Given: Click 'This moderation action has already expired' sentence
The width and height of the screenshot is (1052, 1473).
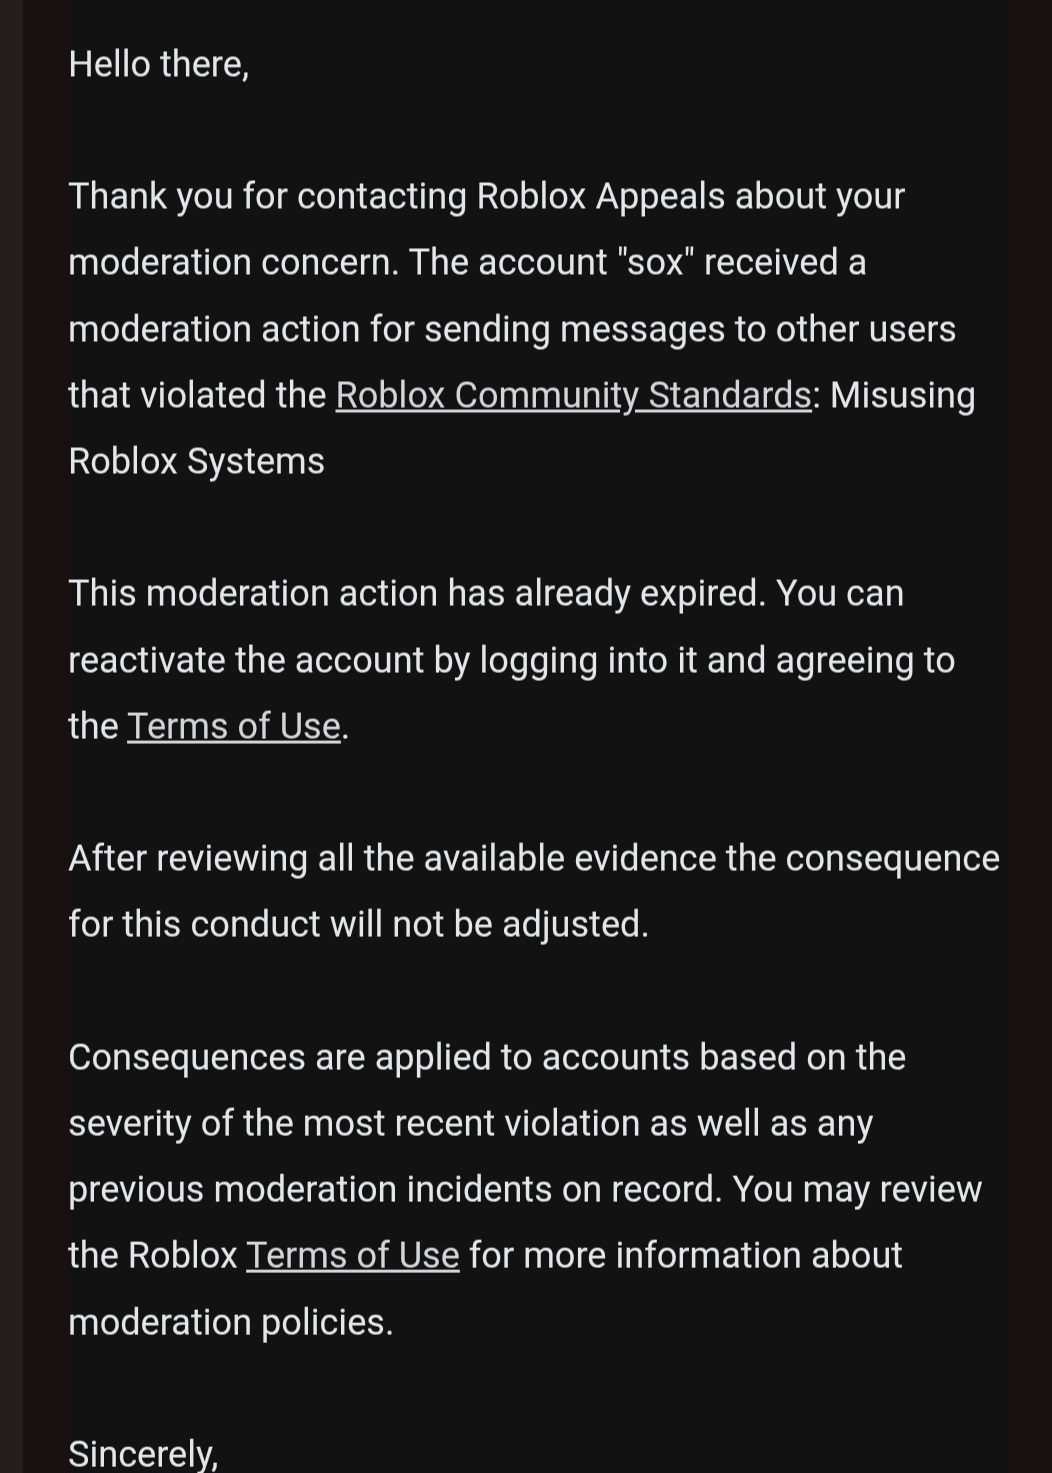Looking at the screenshot, I should (417, 593).
